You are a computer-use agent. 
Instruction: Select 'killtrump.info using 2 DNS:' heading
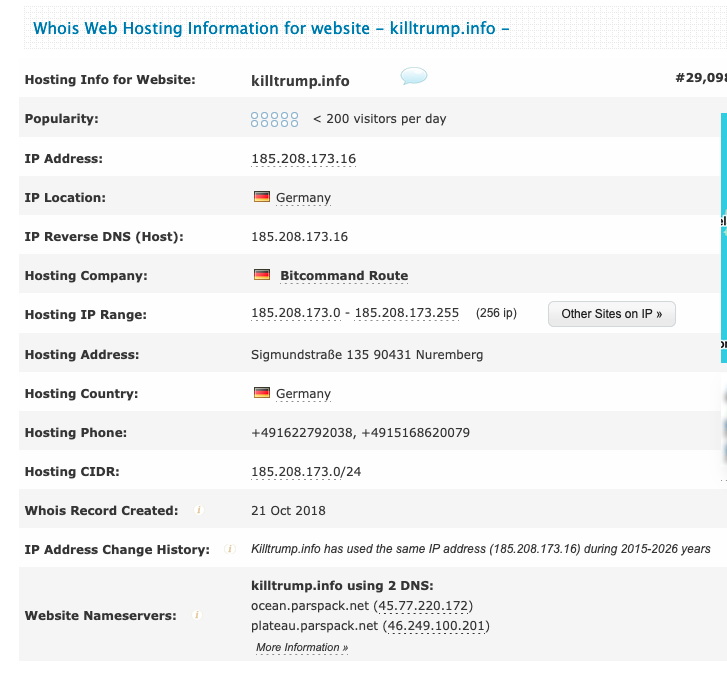click(x=342, y=586)
